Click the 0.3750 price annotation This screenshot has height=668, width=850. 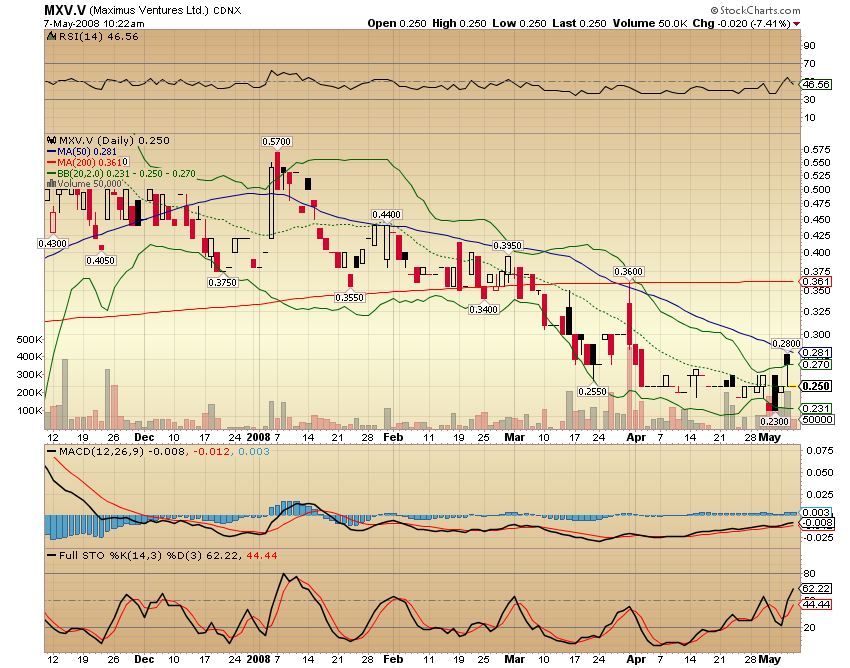[223, 282]
